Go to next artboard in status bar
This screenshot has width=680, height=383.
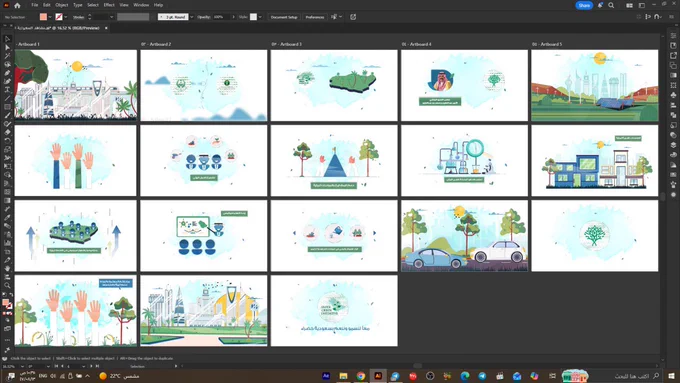coord(91,366)
